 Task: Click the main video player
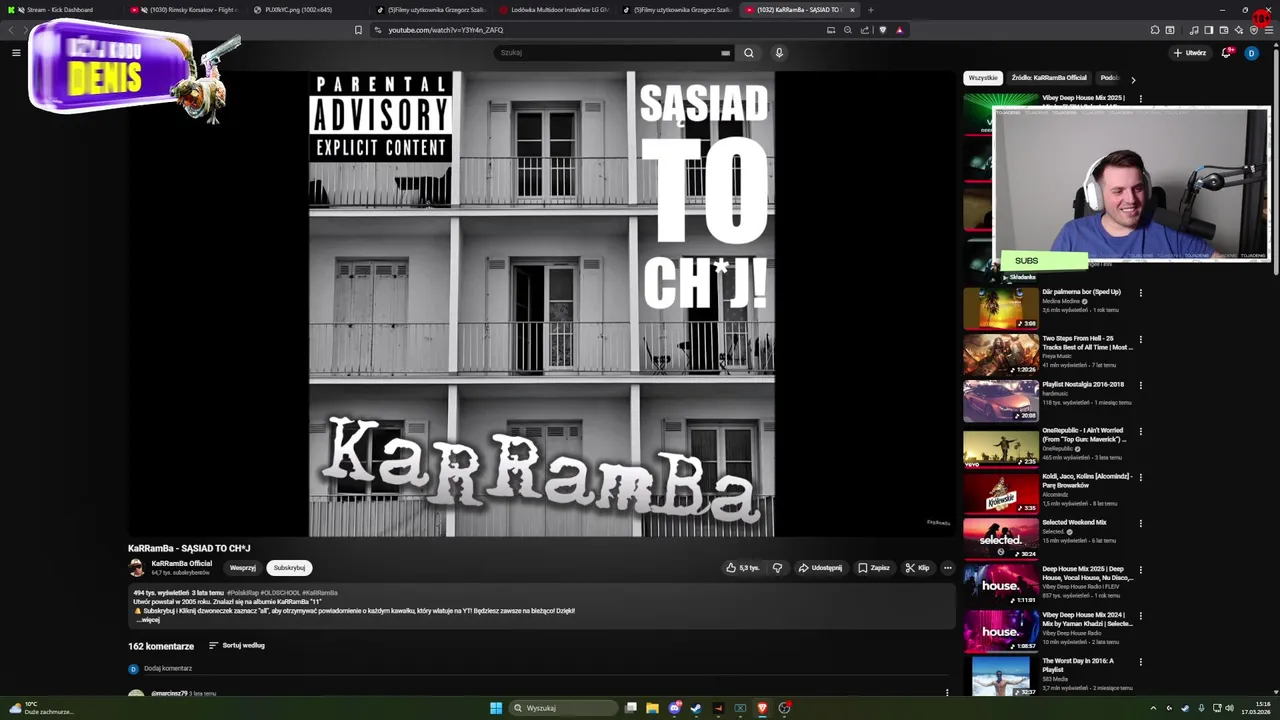[541, 304]
